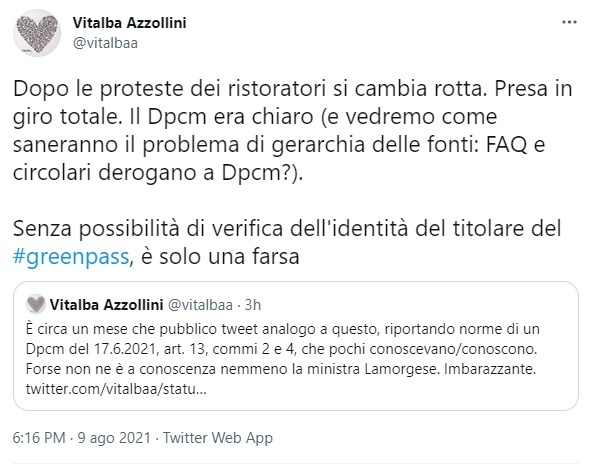Open the author name inside the quoted tweet
This screenshot has height=469, width=591.
pos(107,305)
